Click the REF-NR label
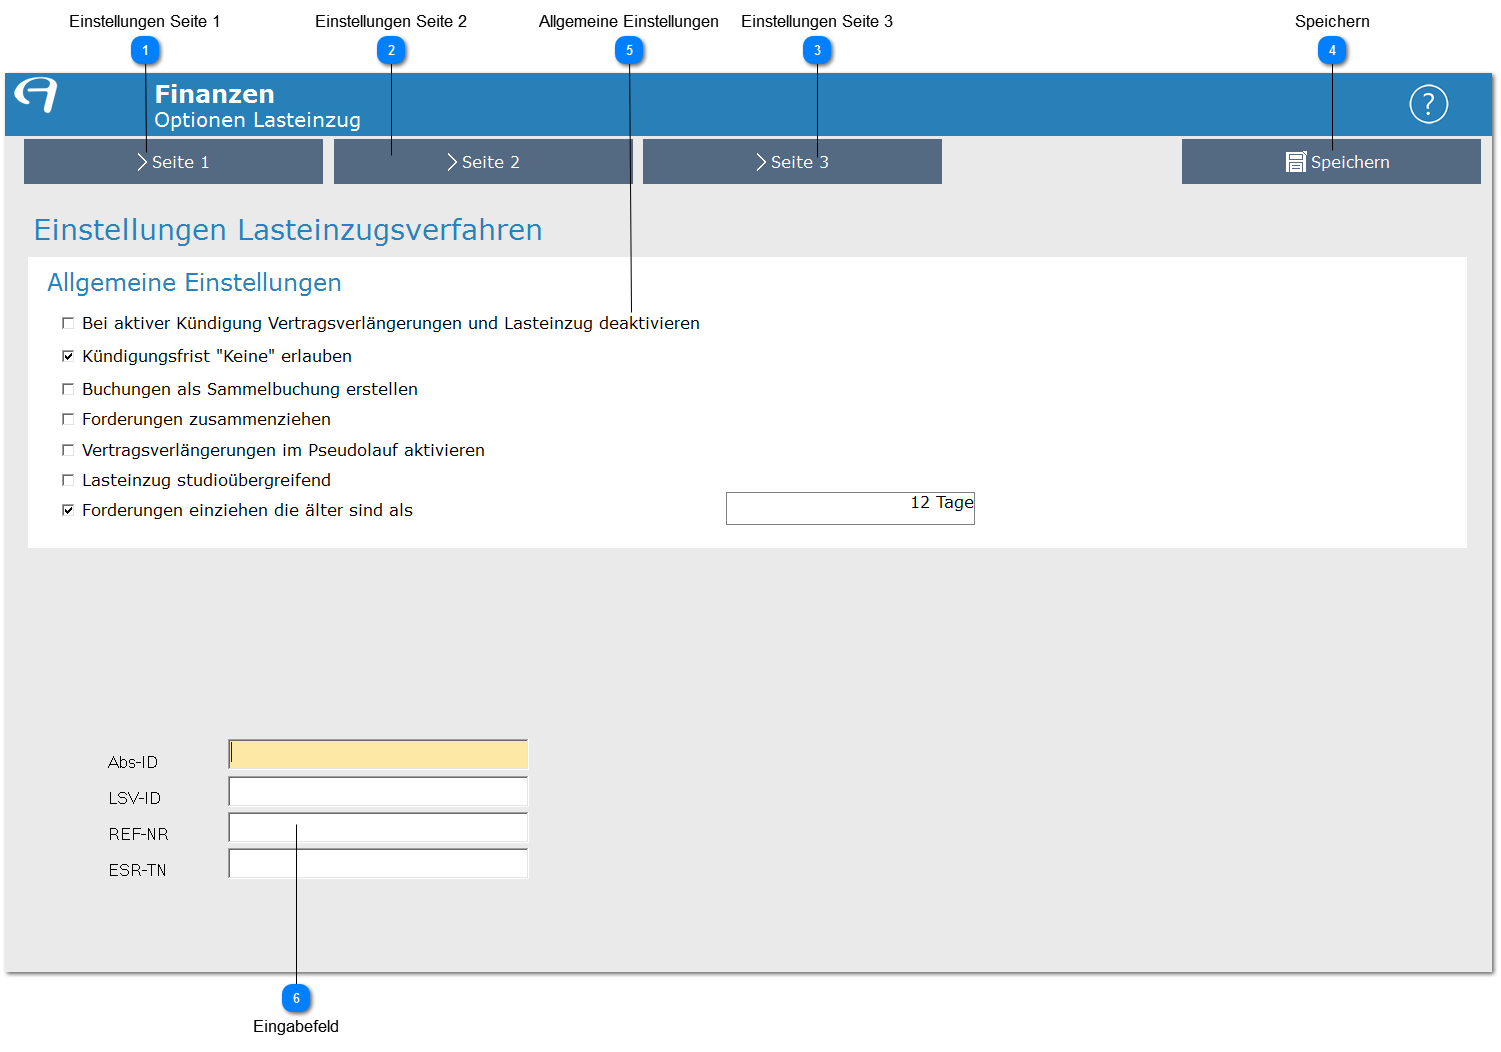Image resolution: width=1501 pixels, height=1052 pixels. [x=138, y=834]
